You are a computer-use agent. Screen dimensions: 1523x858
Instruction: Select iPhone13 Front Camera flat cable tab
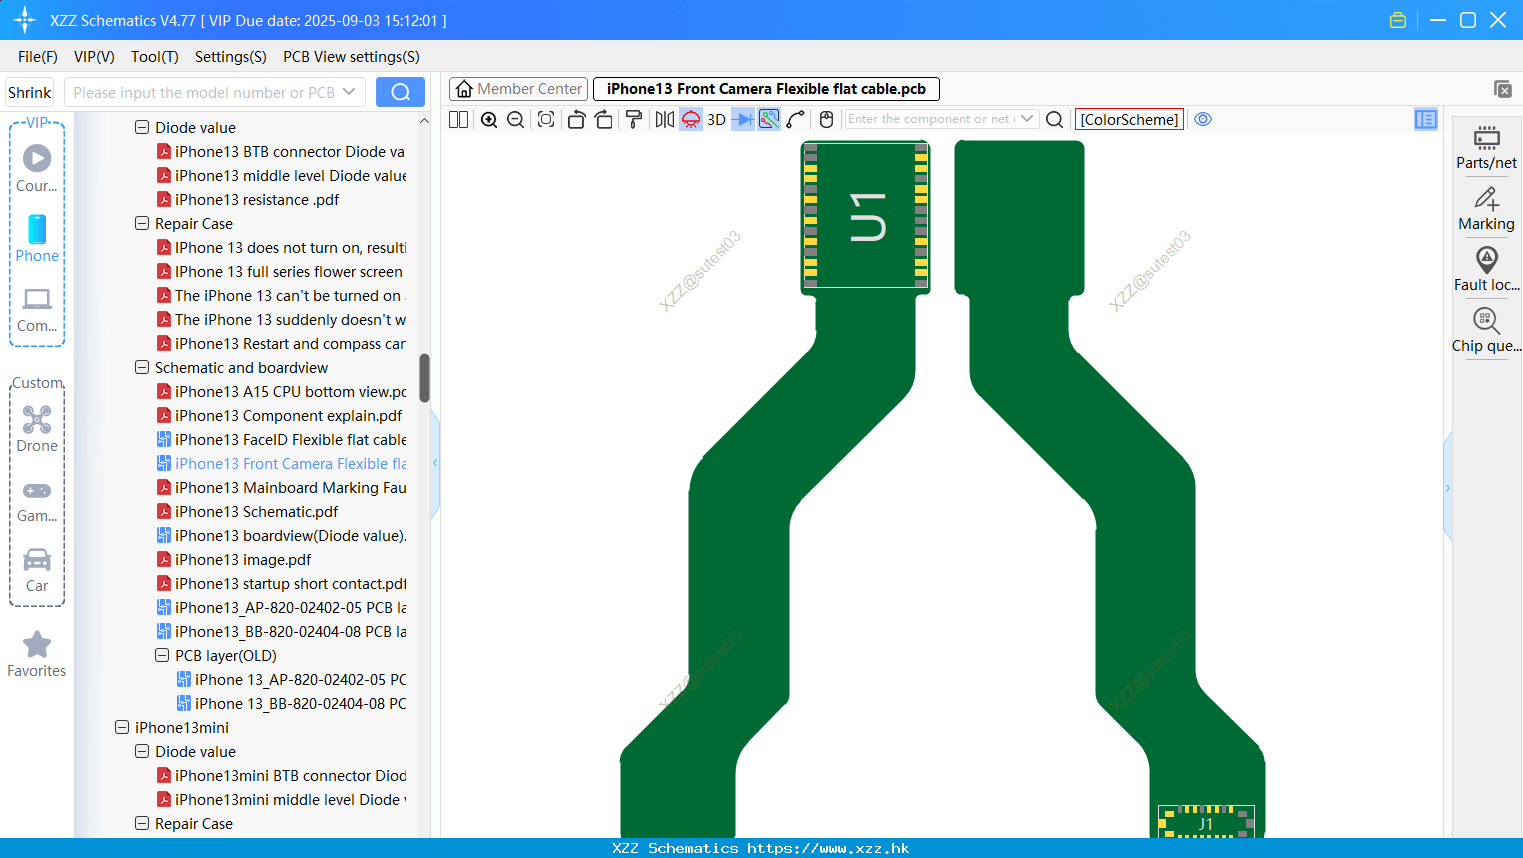tap(766, 89)
